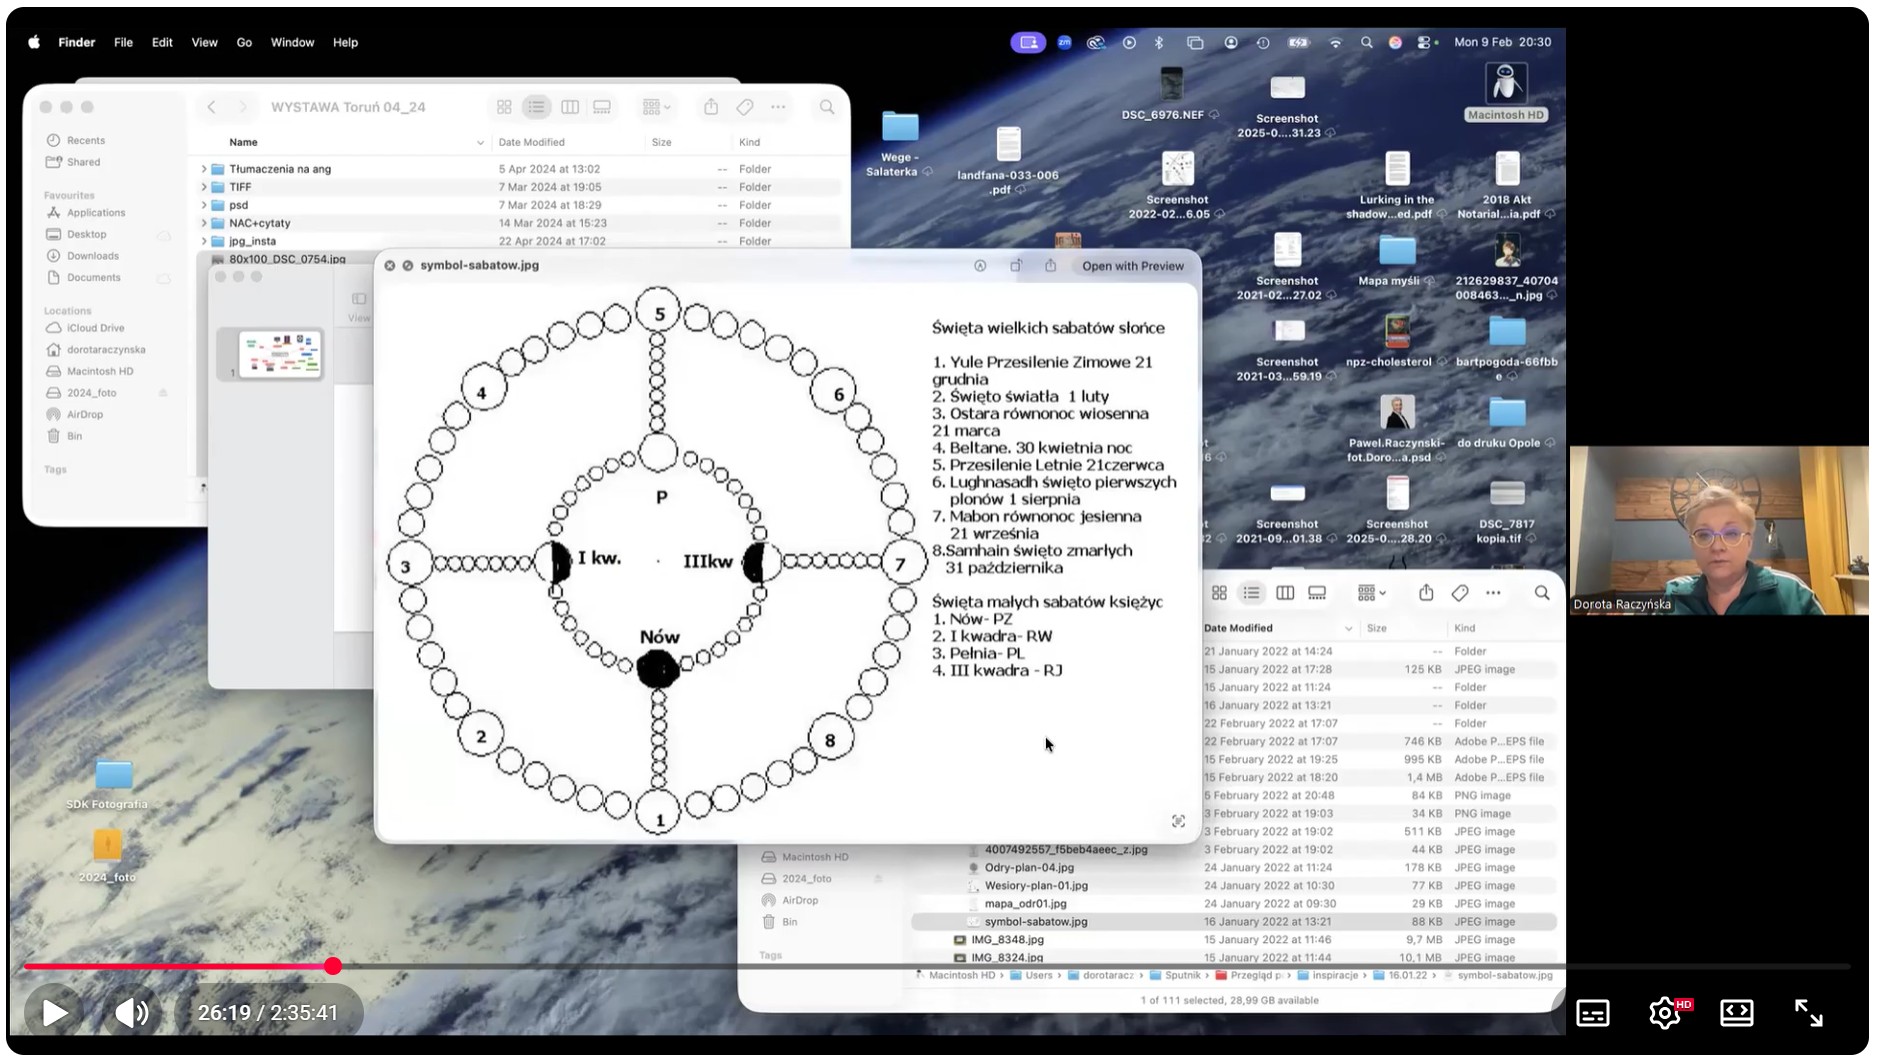Image resolution: width=1877 pixels, height=1058 pixels.
Task: Expand video to fullscreen
Action: (x=1809, y=1013)
